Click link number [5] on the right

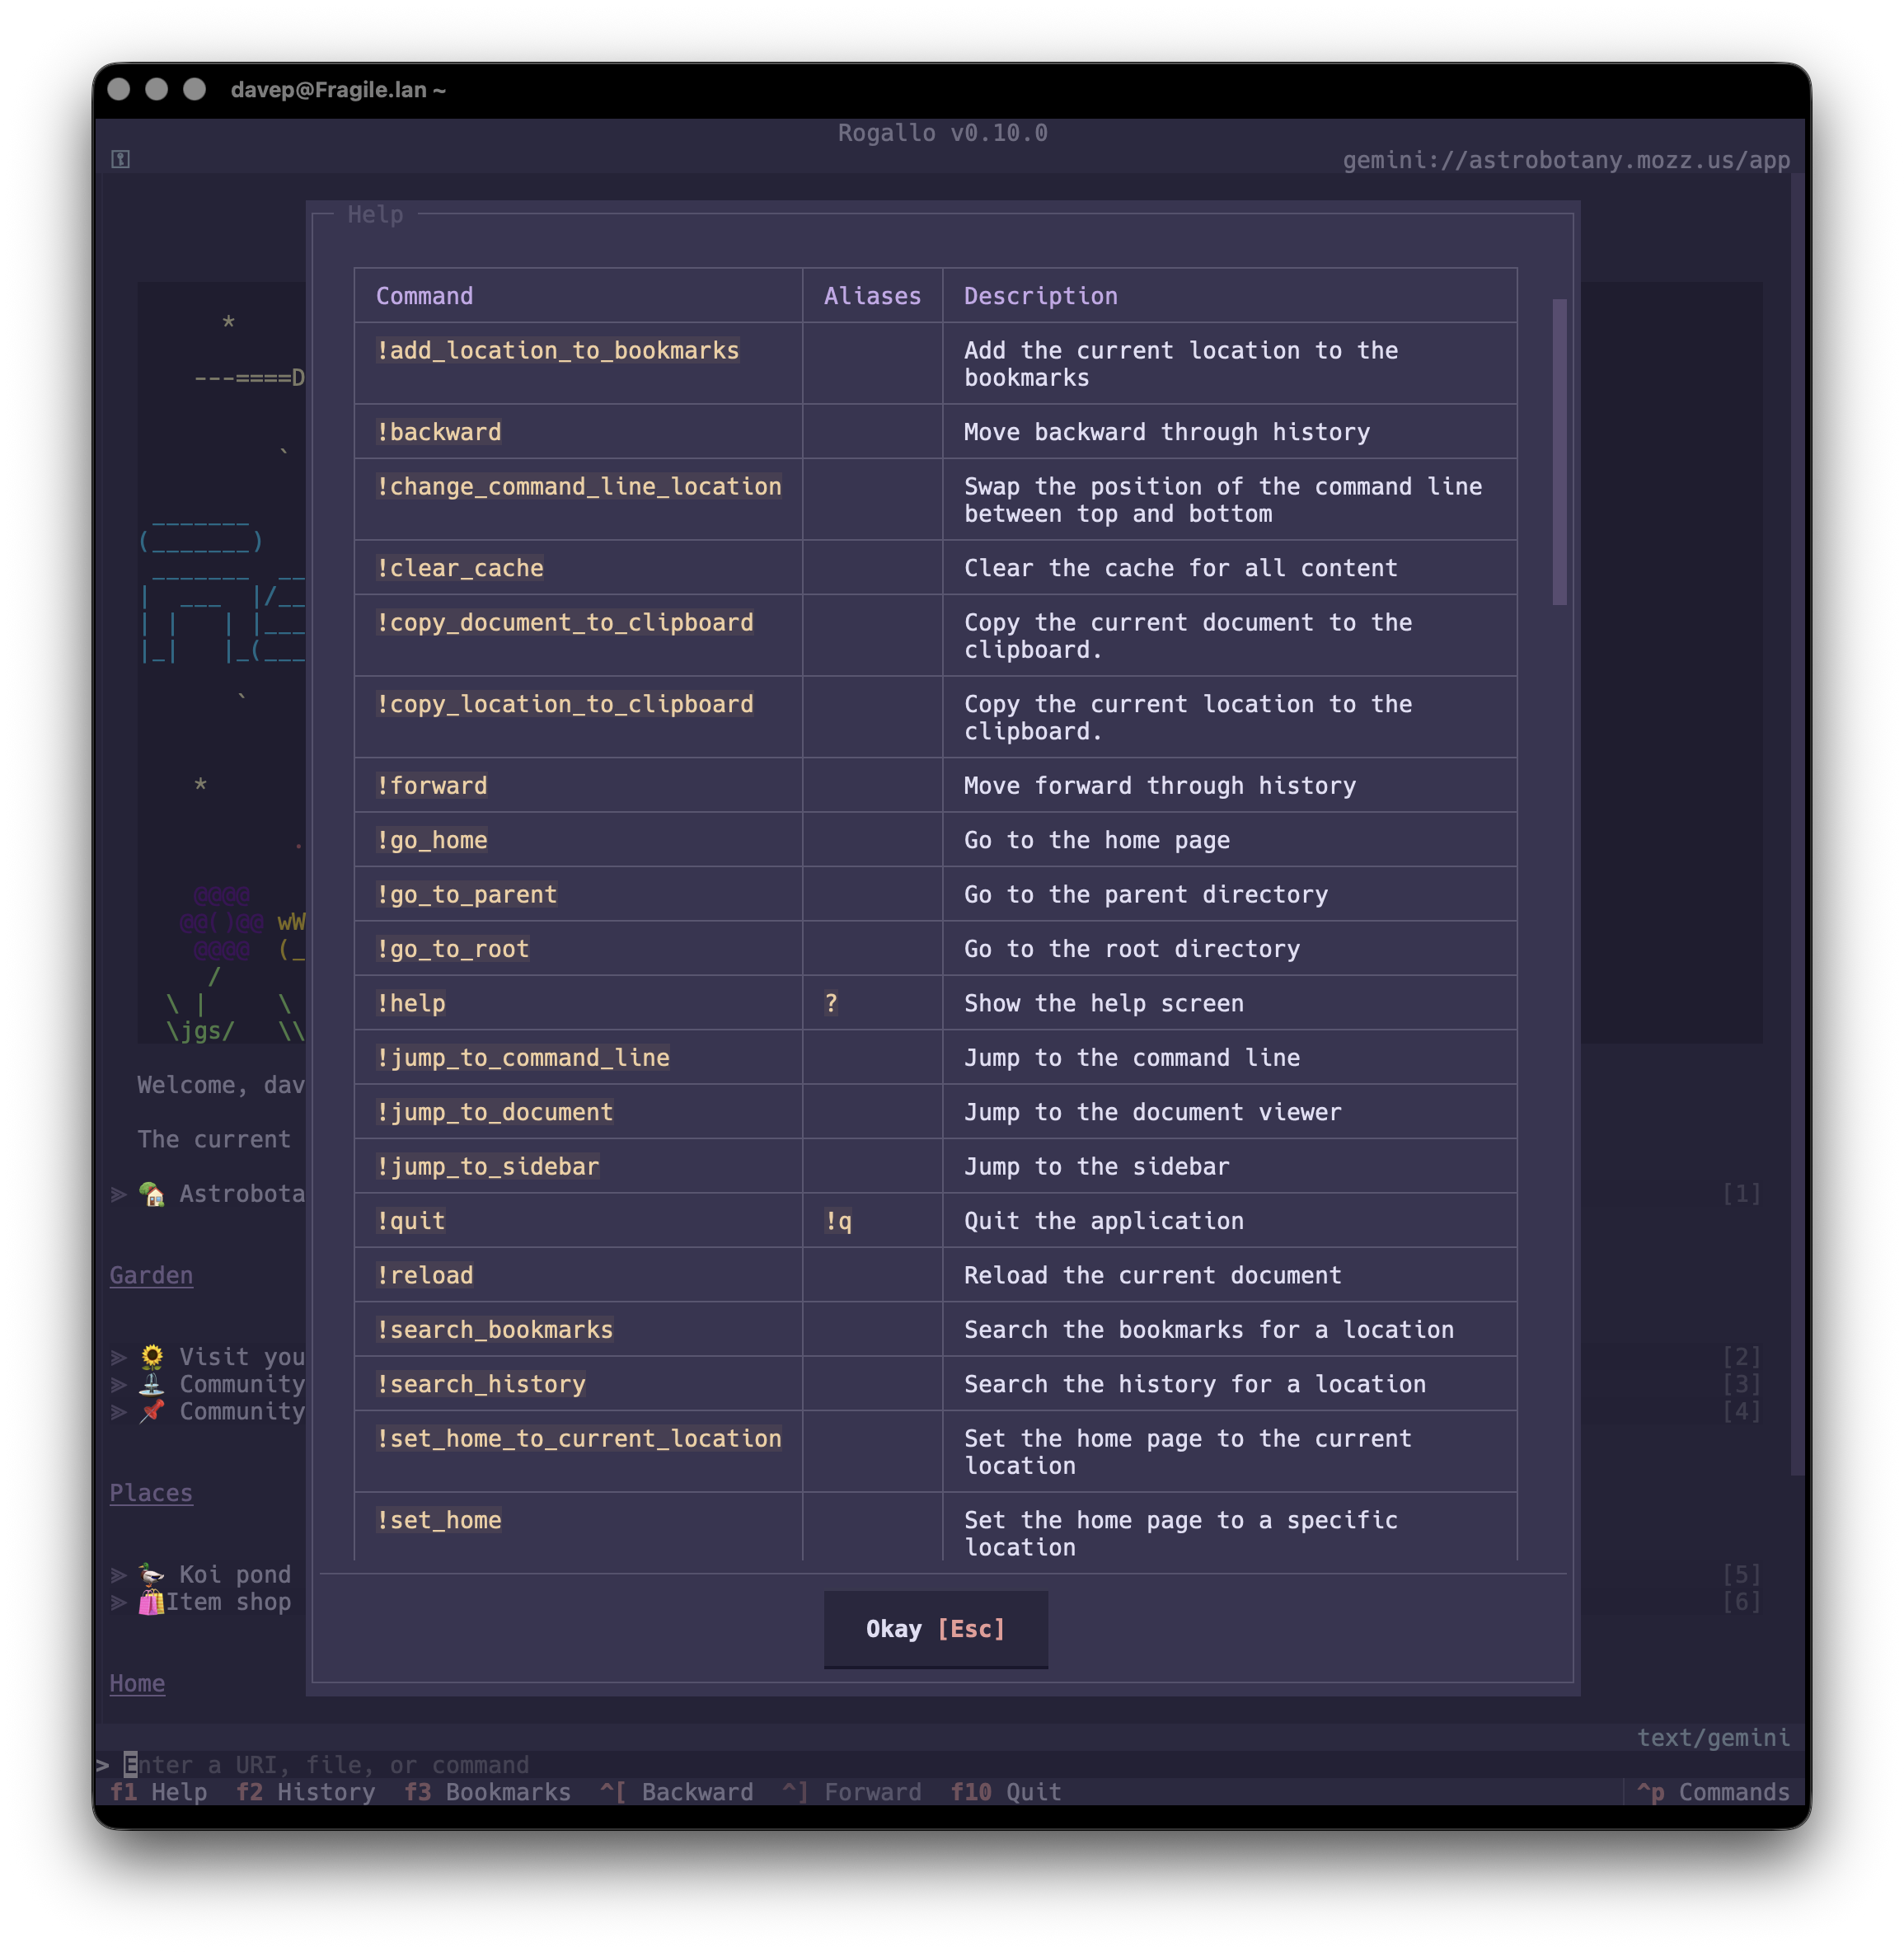[x=1741, y=1574]
